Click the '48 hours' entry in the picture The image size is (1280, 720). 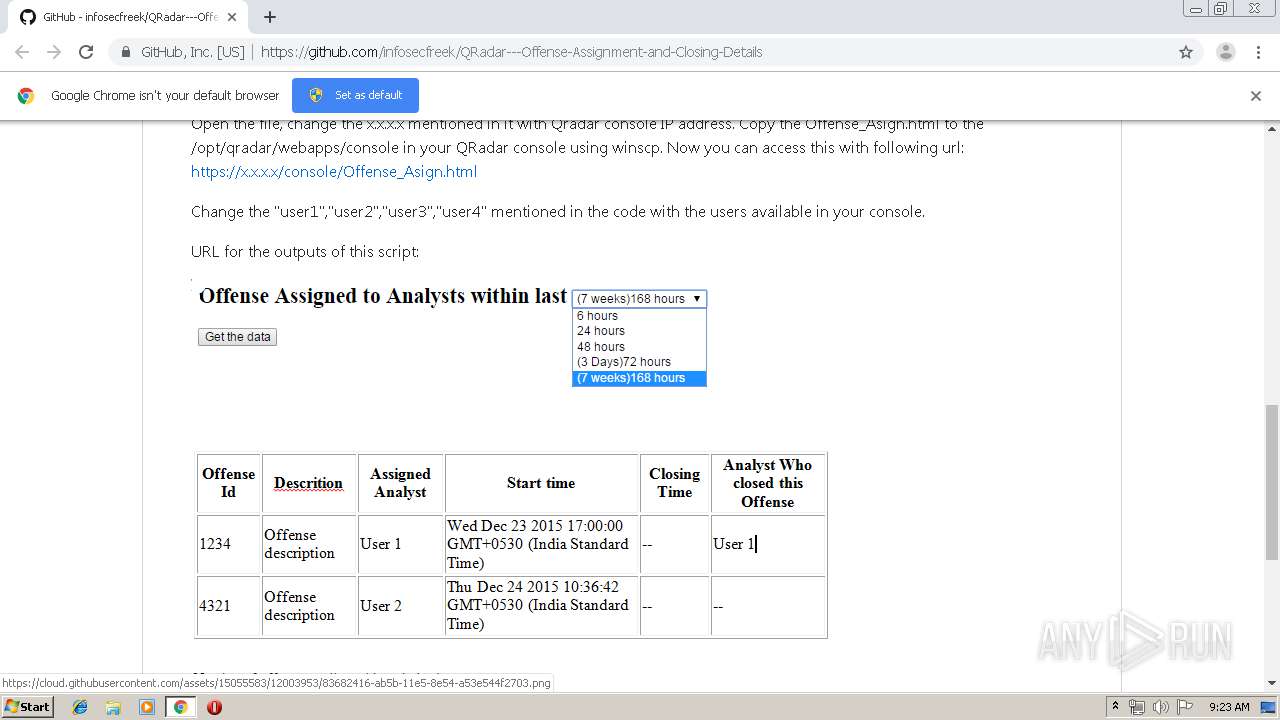click(601, 346)
